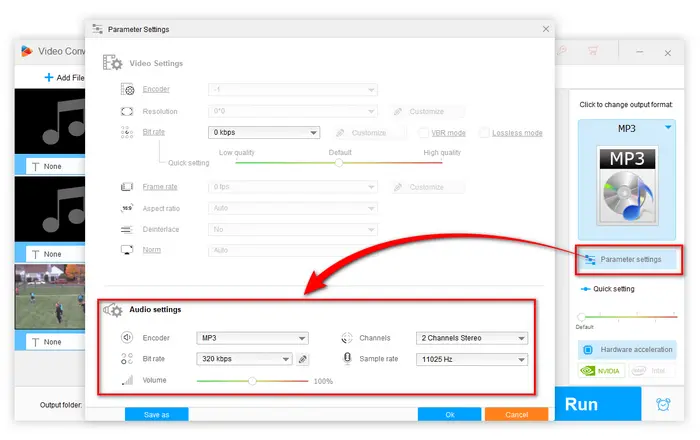Click the Intel acceleration icon
The height and width of the screenshot is (440, 700).
651,370
